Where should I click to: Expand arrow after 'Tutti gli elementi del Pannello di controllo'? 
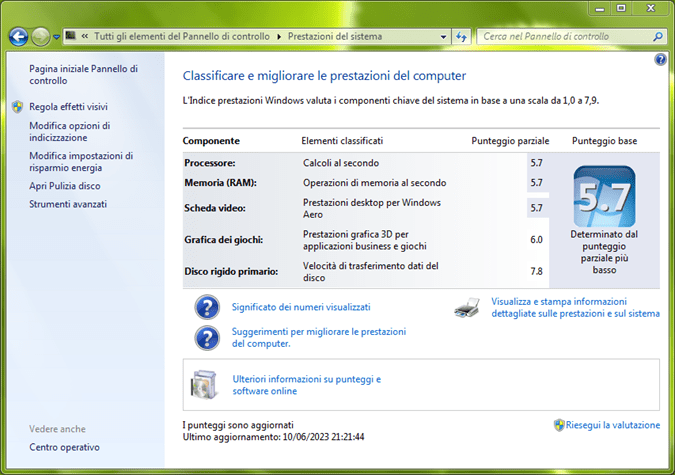[279, 37]
